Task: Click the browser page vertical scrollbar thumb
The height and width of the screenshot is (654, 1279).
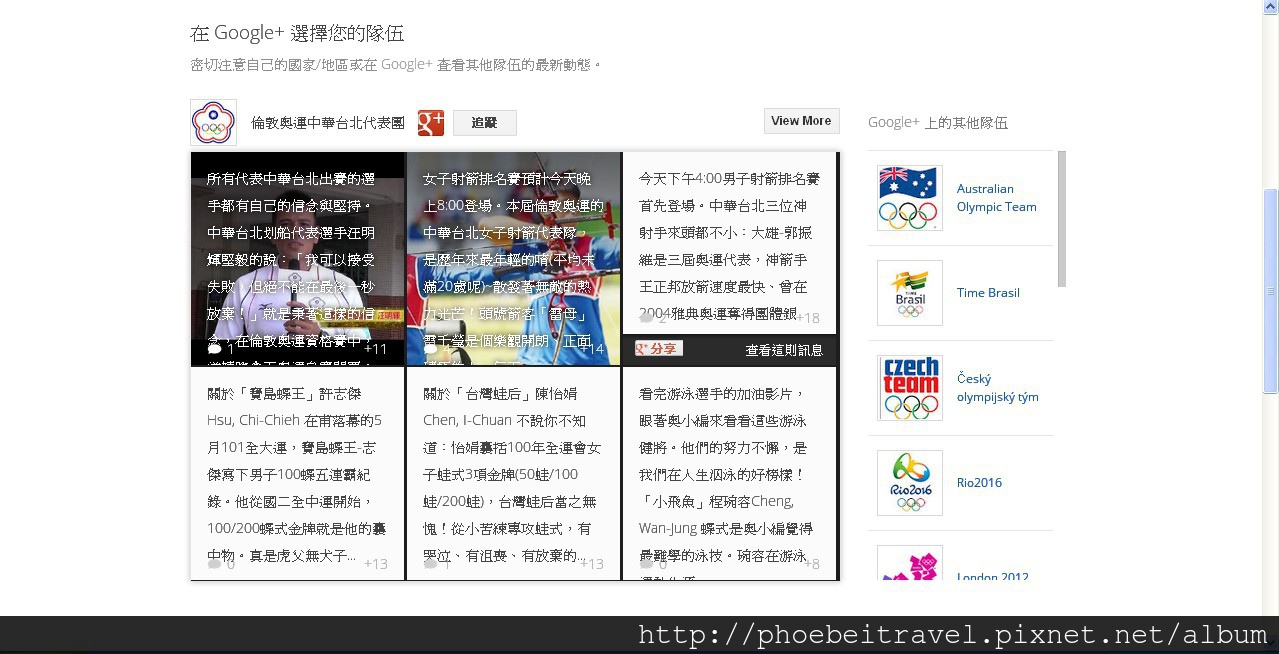Action: [x=1270, y=291]
